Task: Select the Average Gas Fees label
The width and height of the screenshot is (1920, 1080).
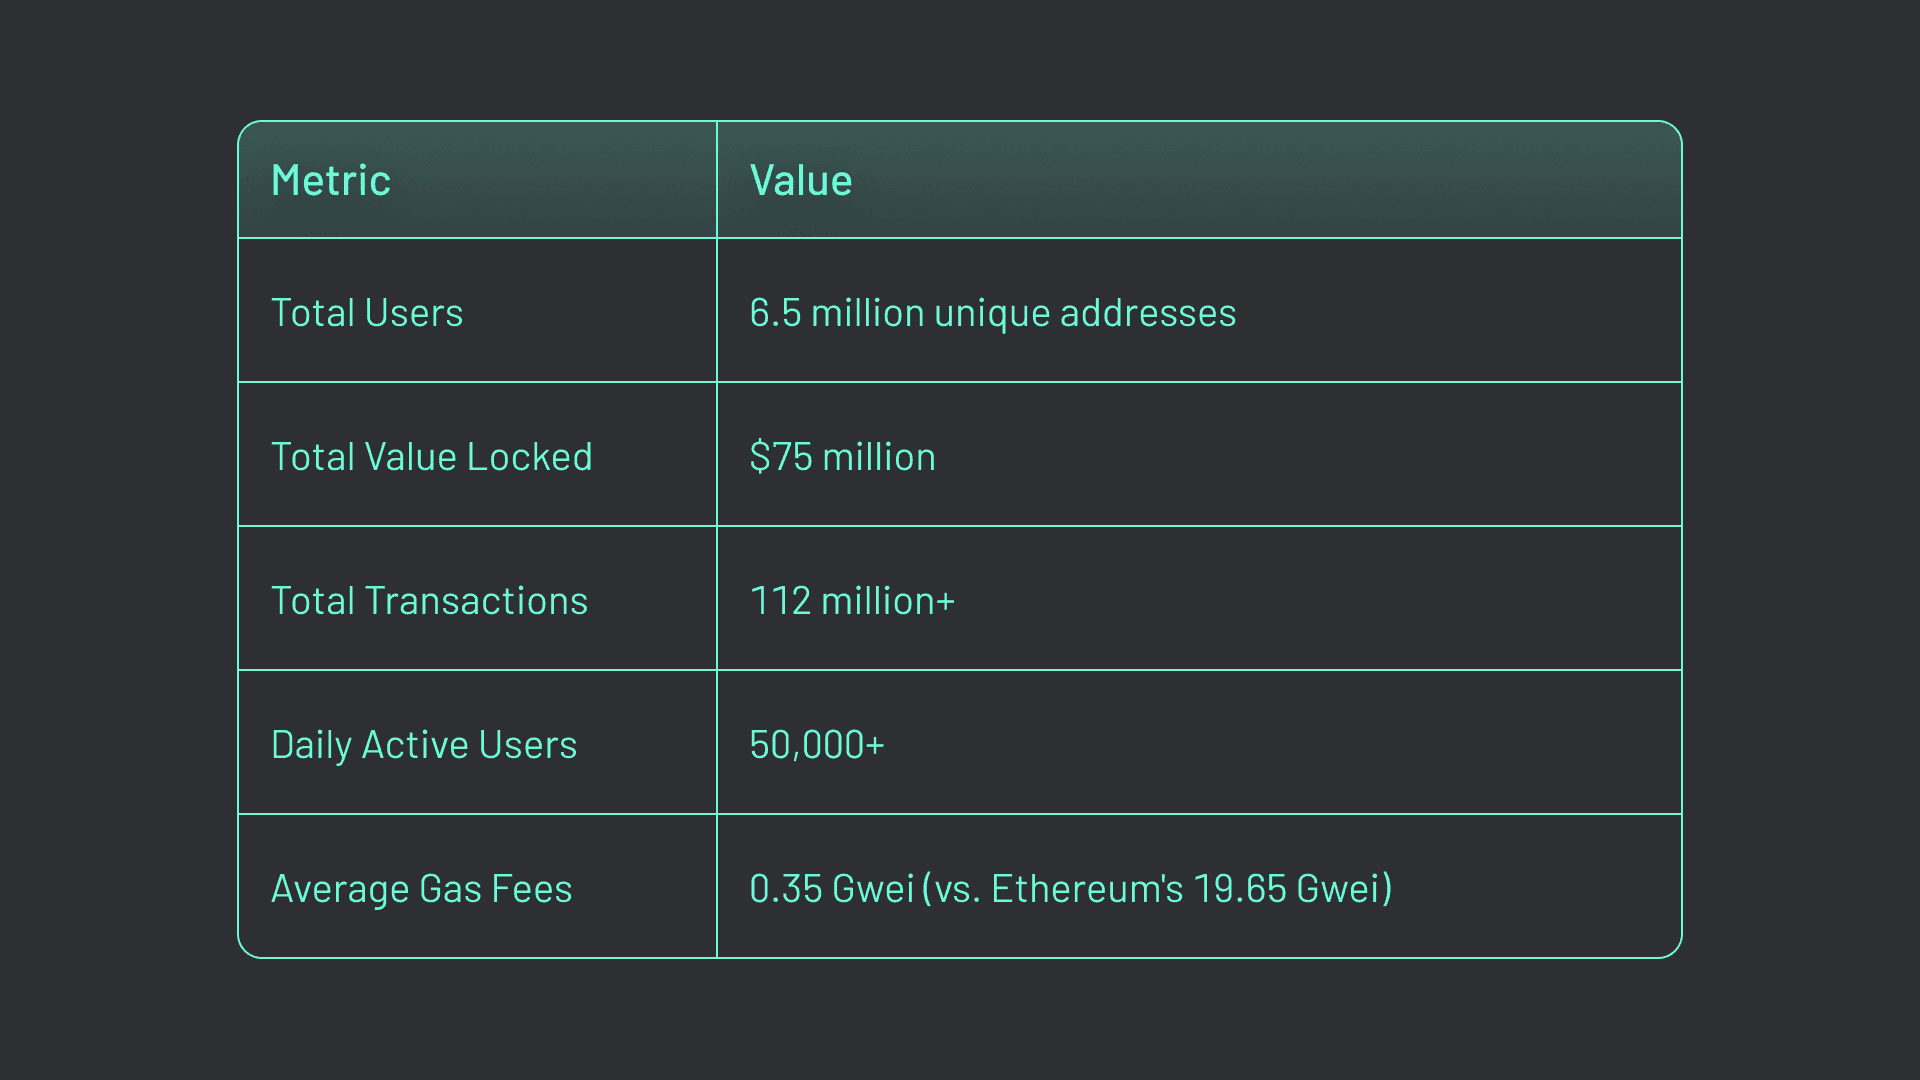Action: pos(421,887)
